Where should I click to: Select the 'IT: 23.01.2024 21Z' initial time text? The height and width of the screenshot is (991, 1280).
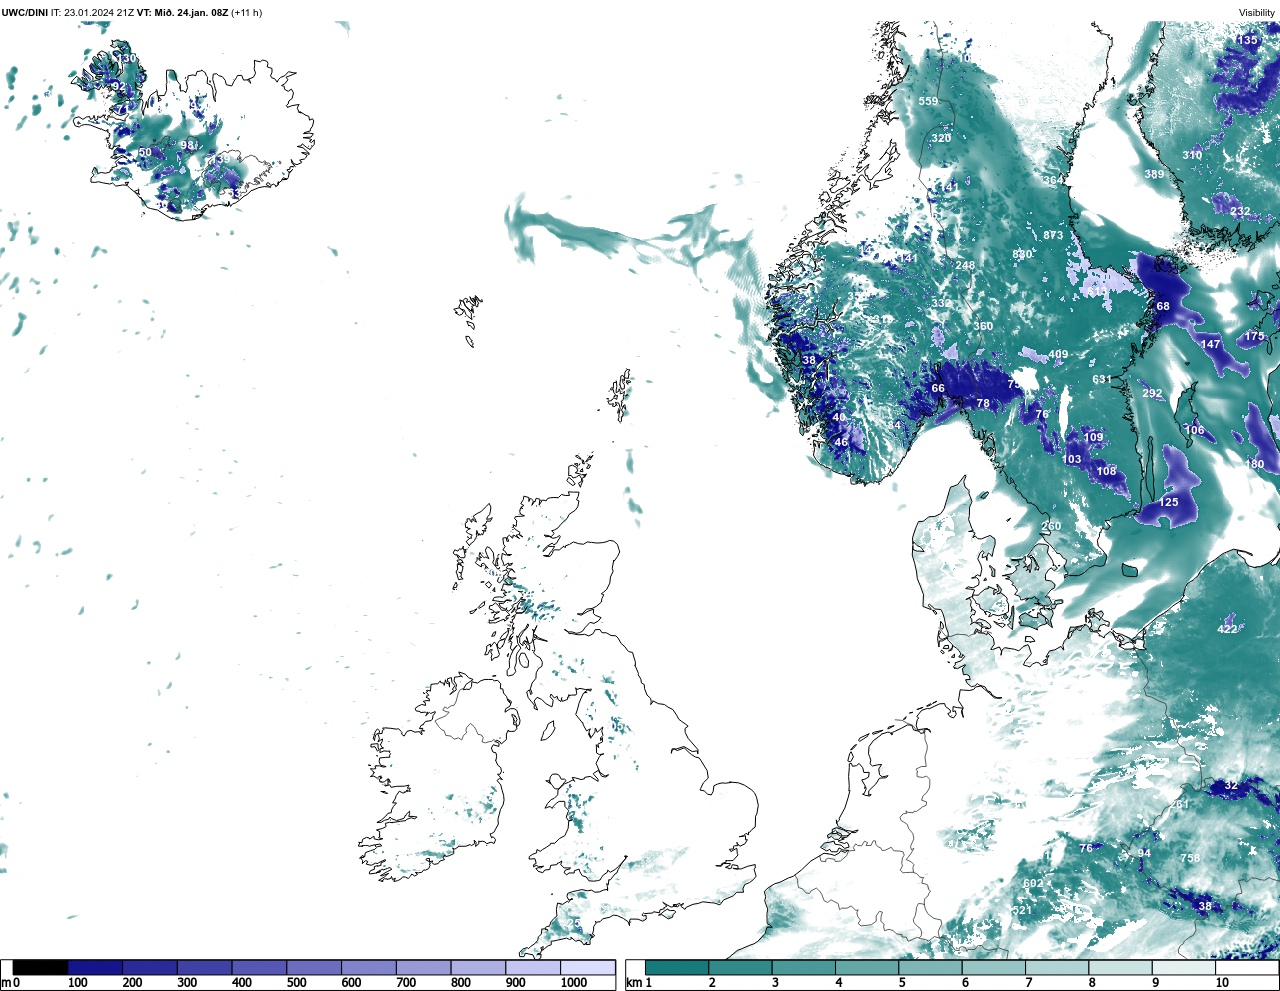(92, 13)
